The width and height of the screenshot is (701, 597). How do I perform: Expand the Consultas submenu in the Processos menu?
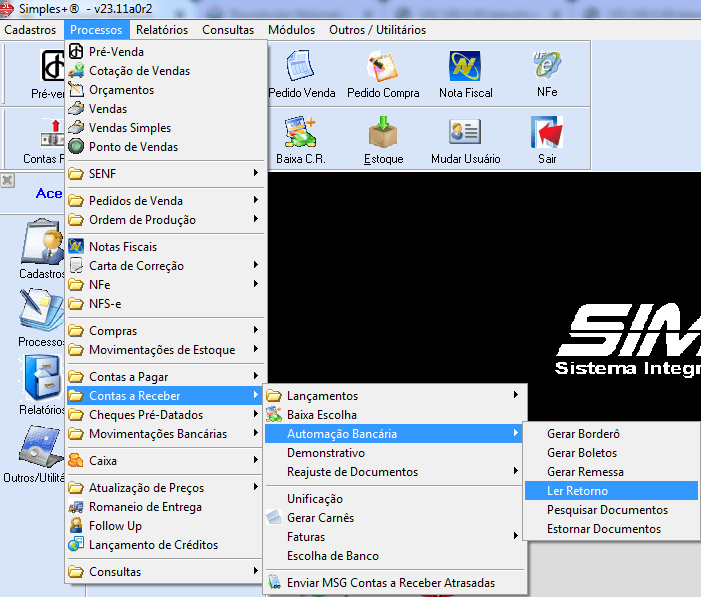pyautogui.click(x=166, y=572)
